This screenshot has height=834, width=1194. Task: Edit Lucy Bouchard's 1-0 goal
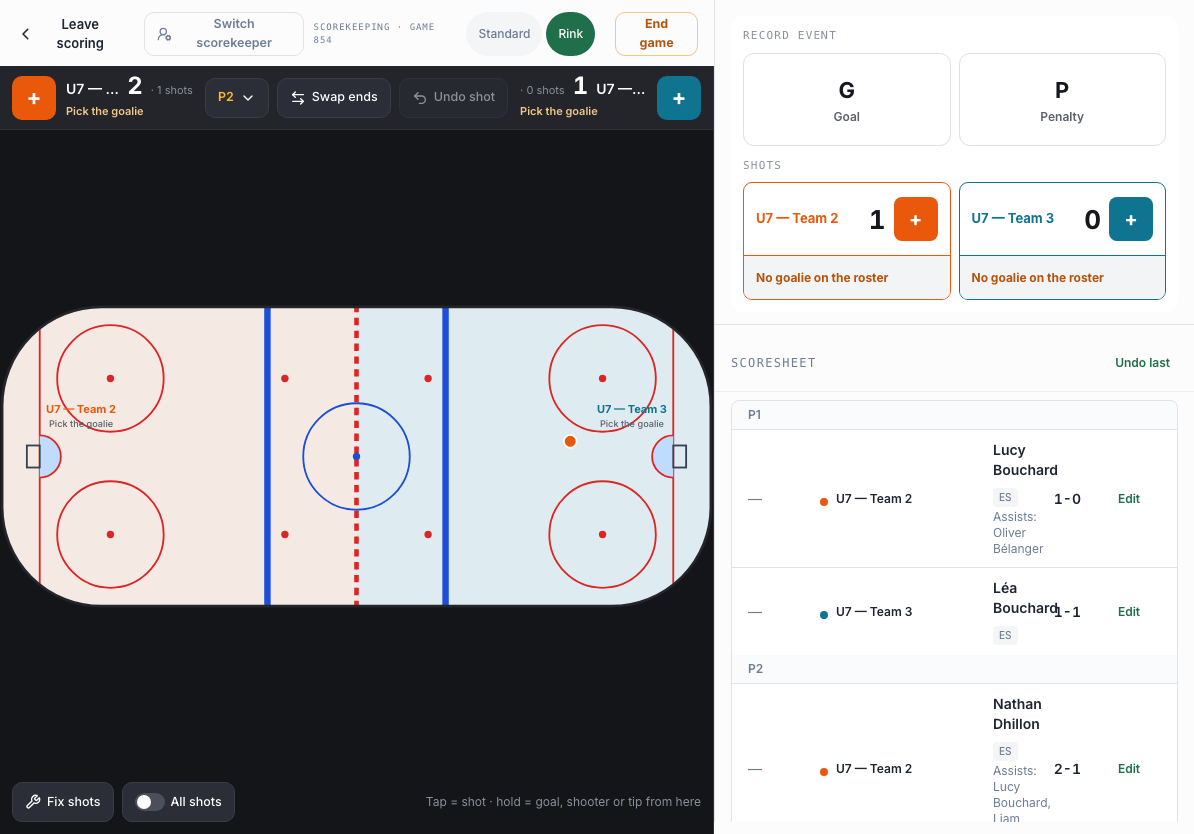pos(1129,499)
